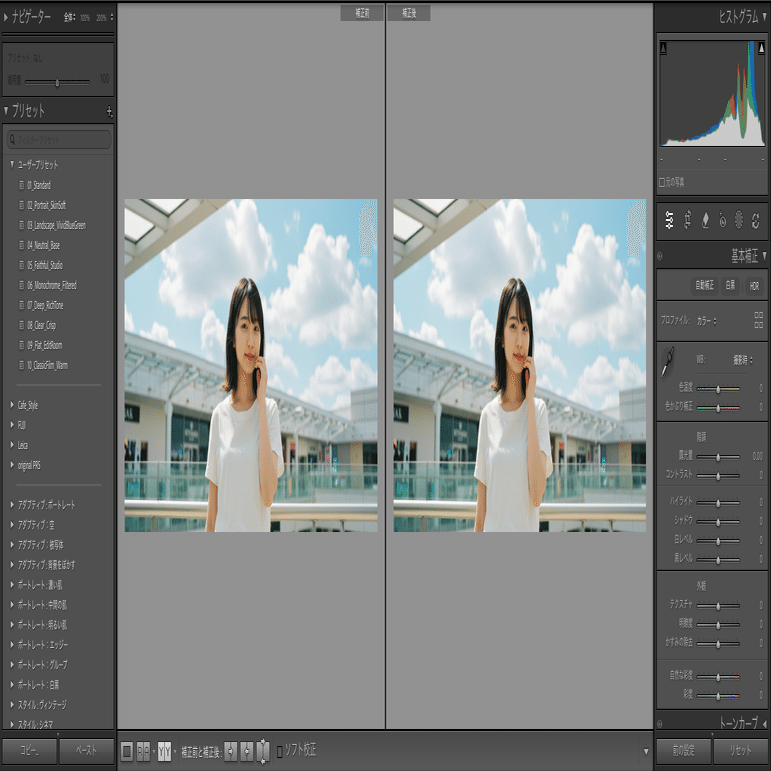Click the リセット button
Screen dimensions: 771x771
pyautogui.click(x=741, y=750)
